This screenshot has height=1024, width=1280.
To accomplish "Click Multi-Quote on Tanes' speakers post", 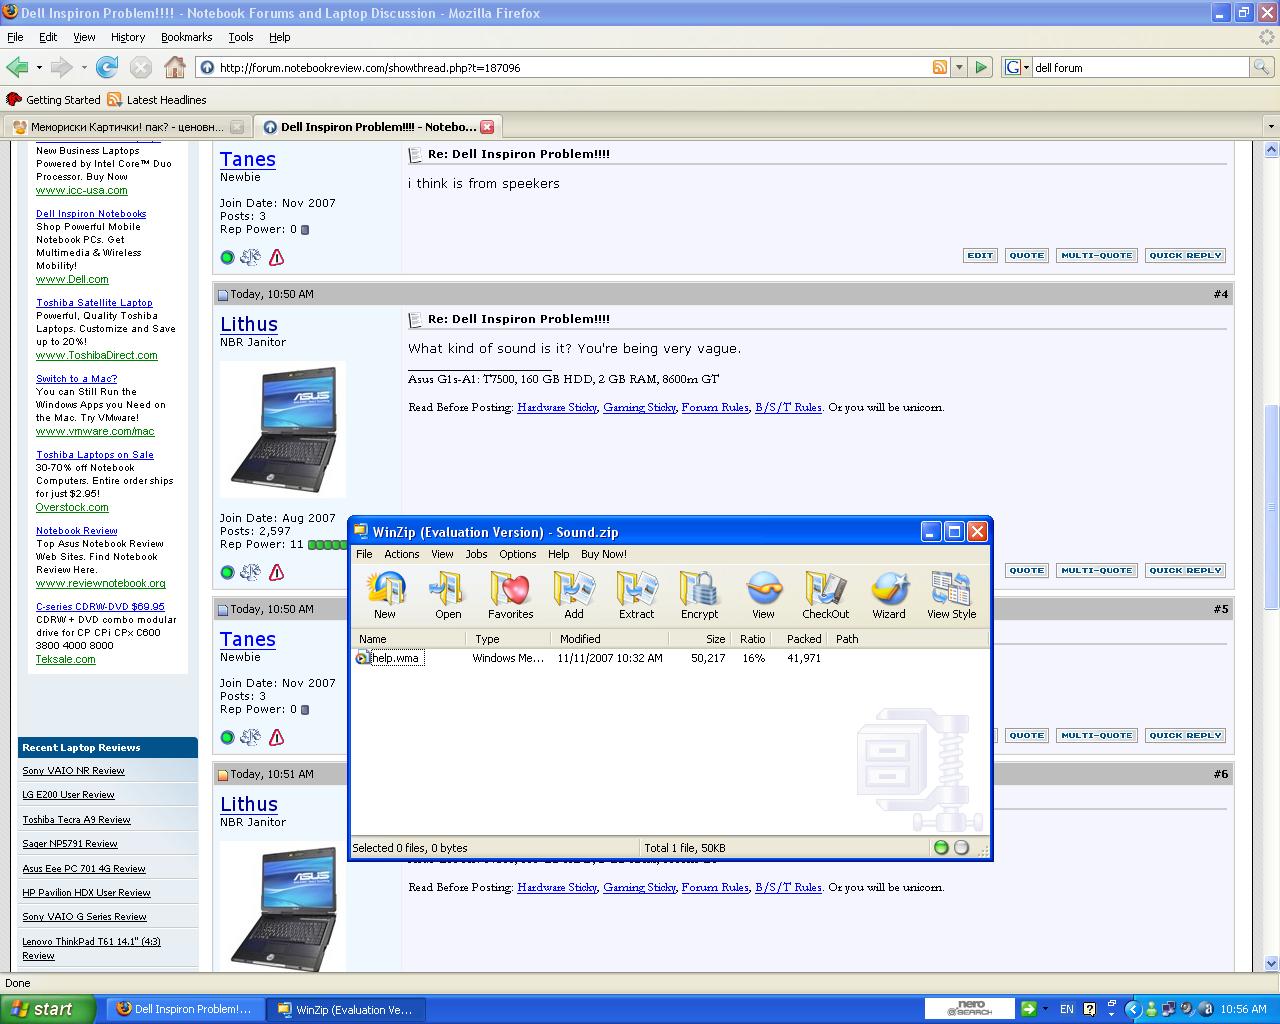I will [x=1096, y=255].
